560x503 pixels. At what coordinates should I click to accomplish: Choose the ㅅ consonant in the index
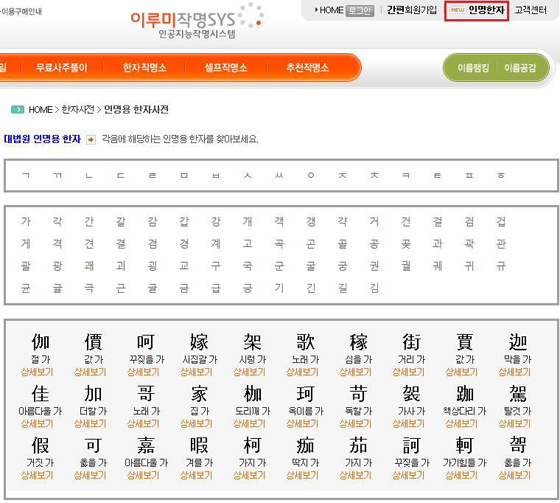pyautogui.click(x=247, y=175)
